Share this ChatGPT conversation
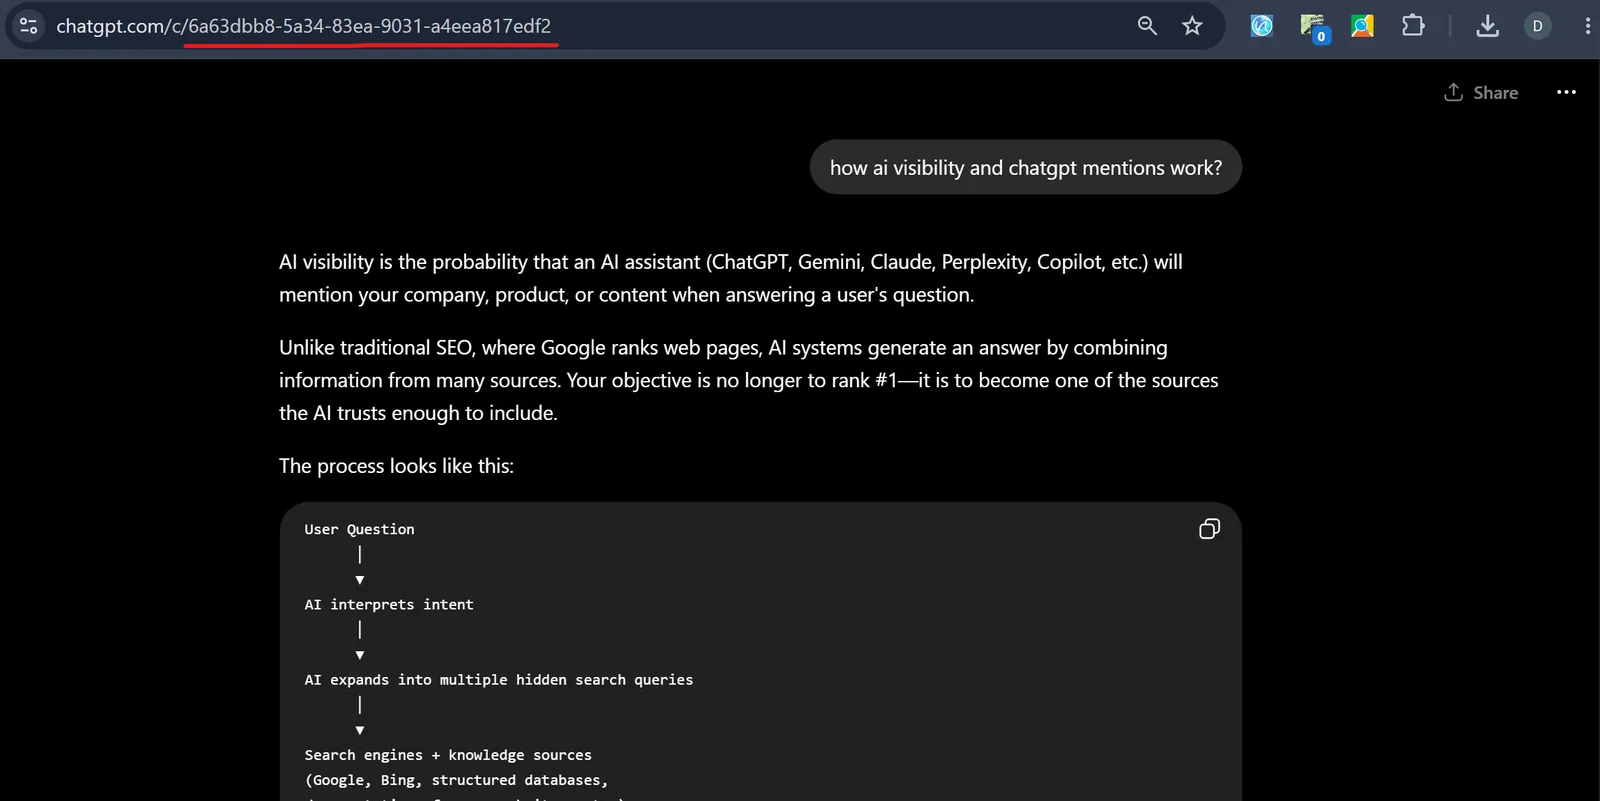 (x=1481, y=92)
